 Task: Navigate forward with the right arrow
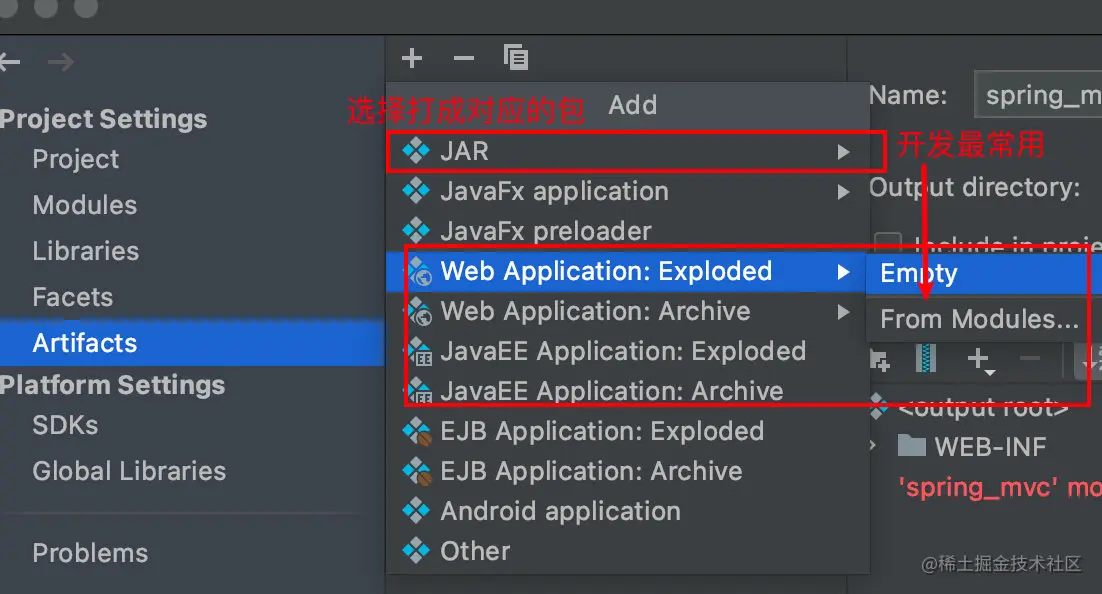60,62
